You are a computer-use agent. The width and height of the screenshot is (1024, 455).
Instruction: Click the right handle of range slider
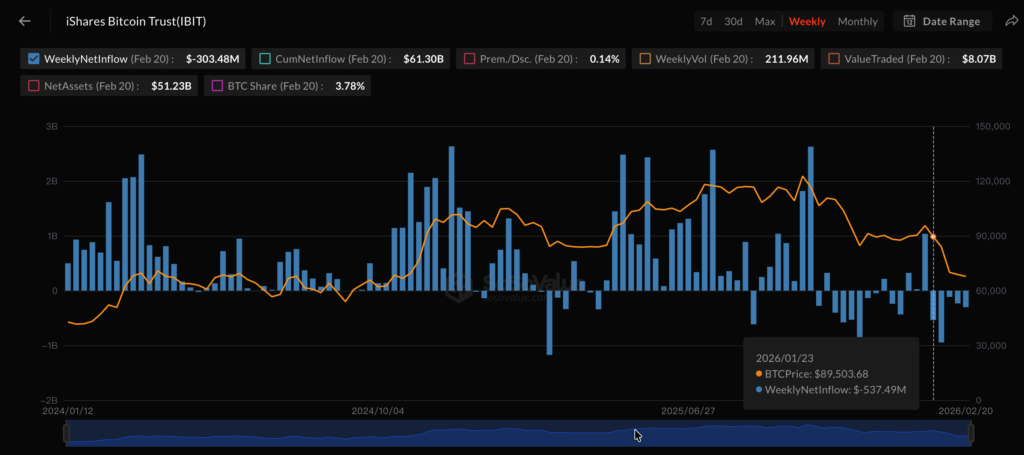[x=971, y=433]
